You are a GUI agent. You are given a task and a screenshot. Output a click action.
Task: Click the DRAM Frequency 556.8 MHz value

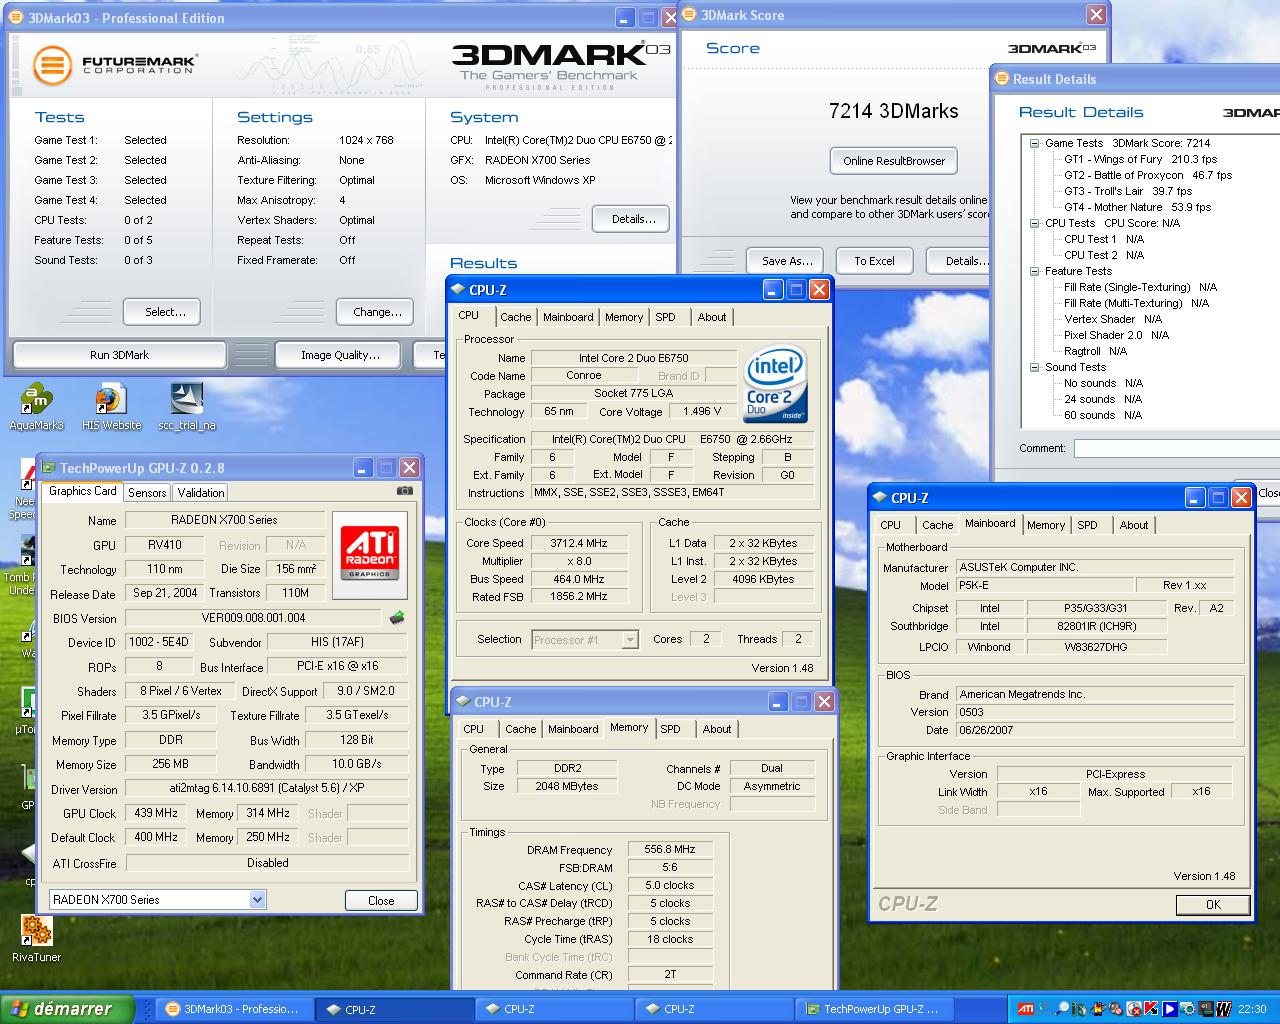tap(670, 849)
